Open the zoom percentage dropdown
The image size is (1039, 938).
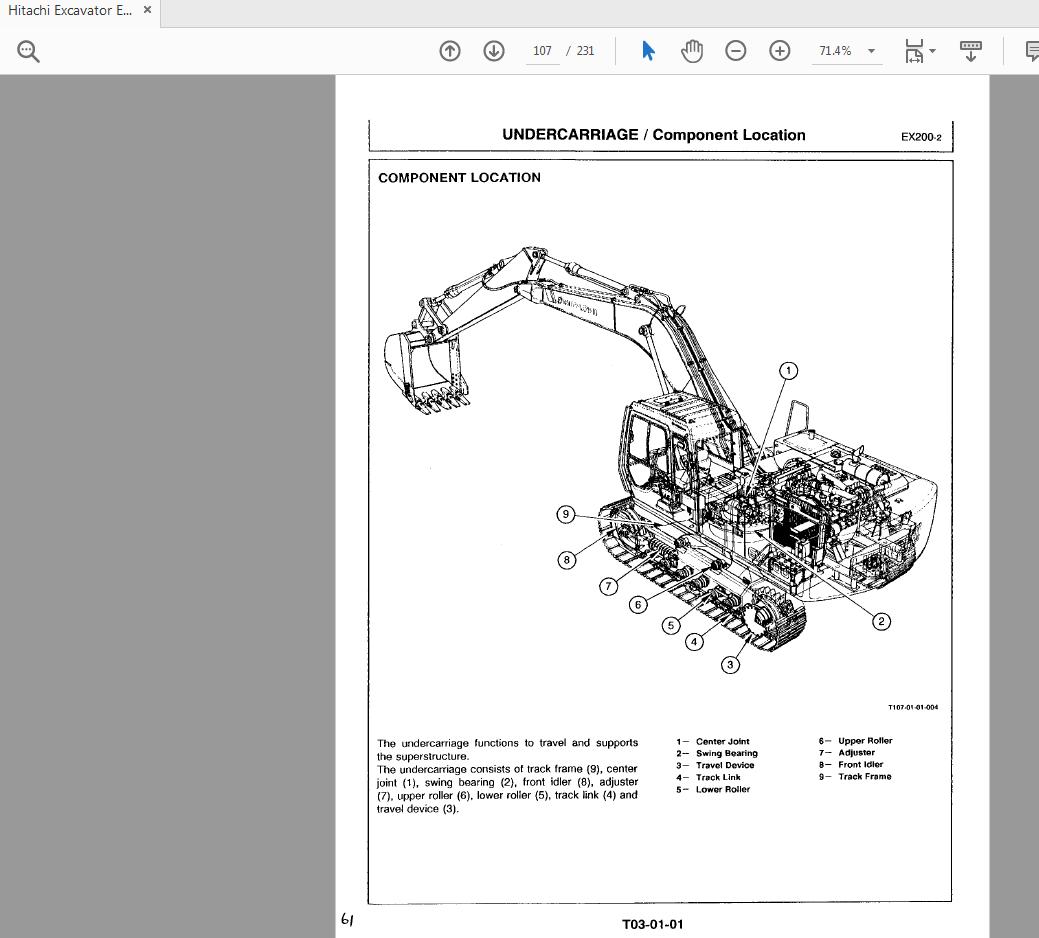(870, 50)
